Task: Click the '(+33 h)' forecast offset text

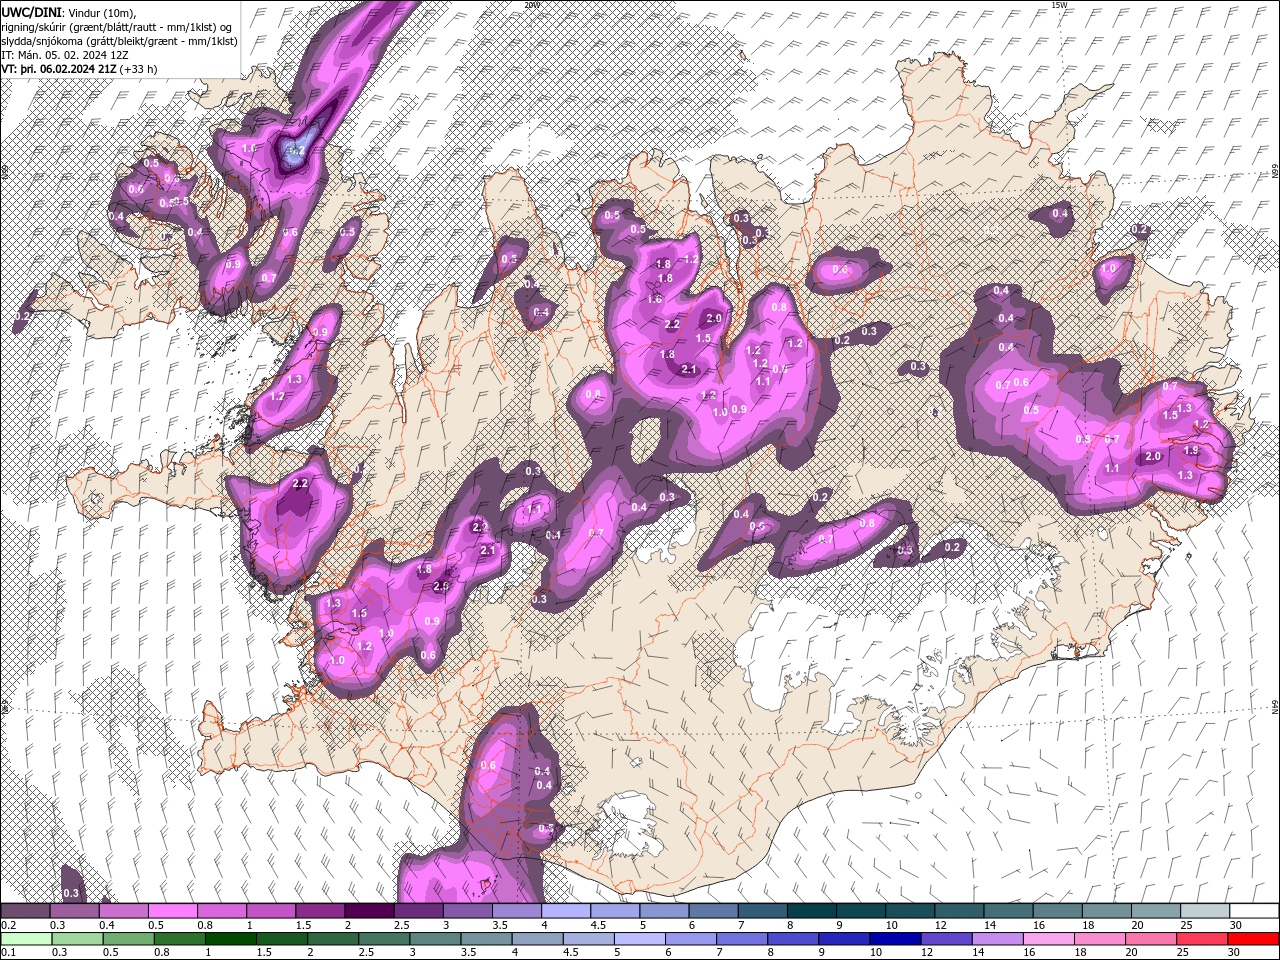Action: (138, 69)
